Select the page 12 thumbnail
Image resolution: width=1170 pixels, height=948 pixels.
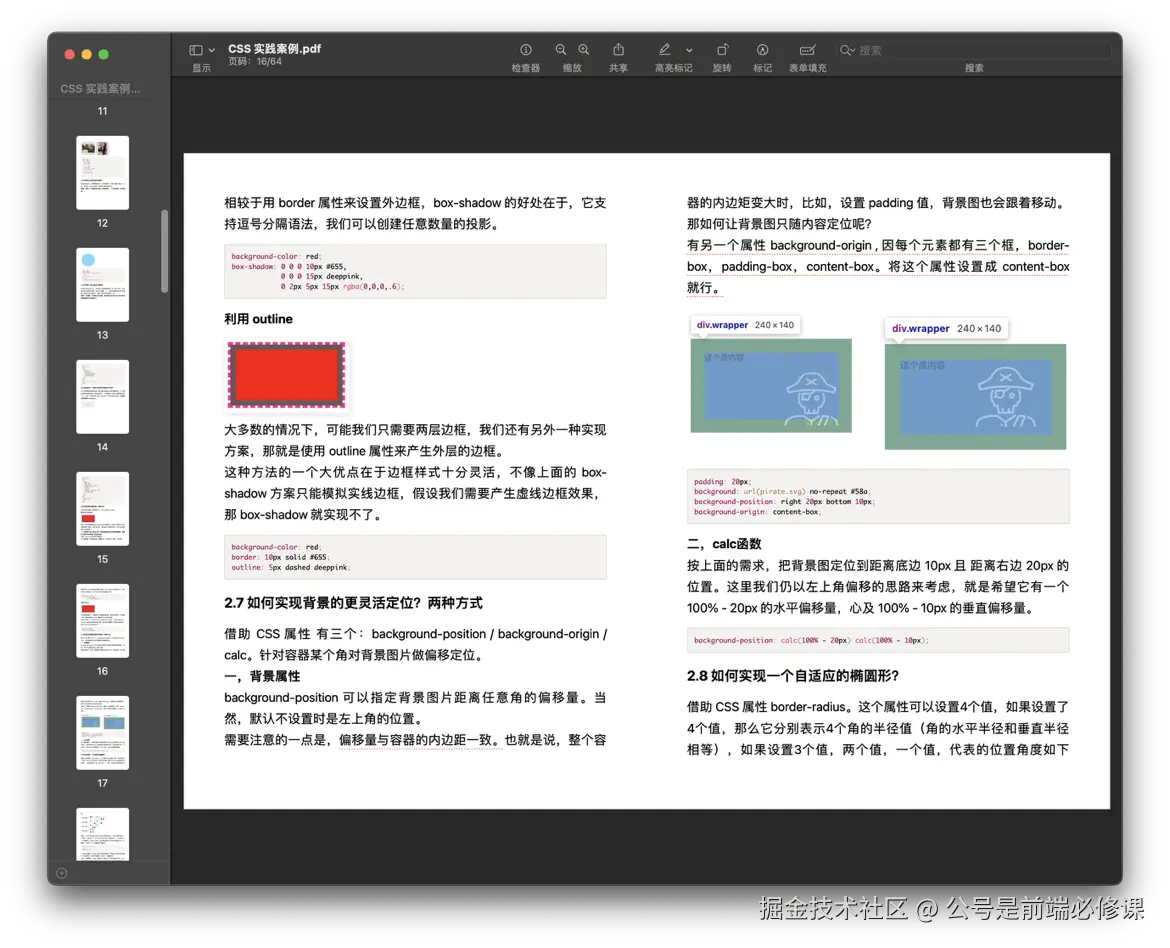pyautogui.click(x=101, y=172)
